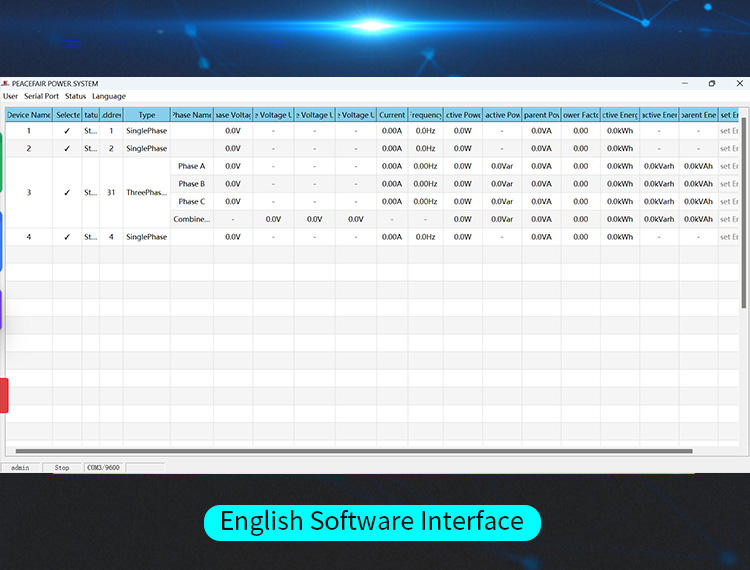750x570 pixels.
Task: Click the set Energy link in row 1
Action: (x=728, y=131)
